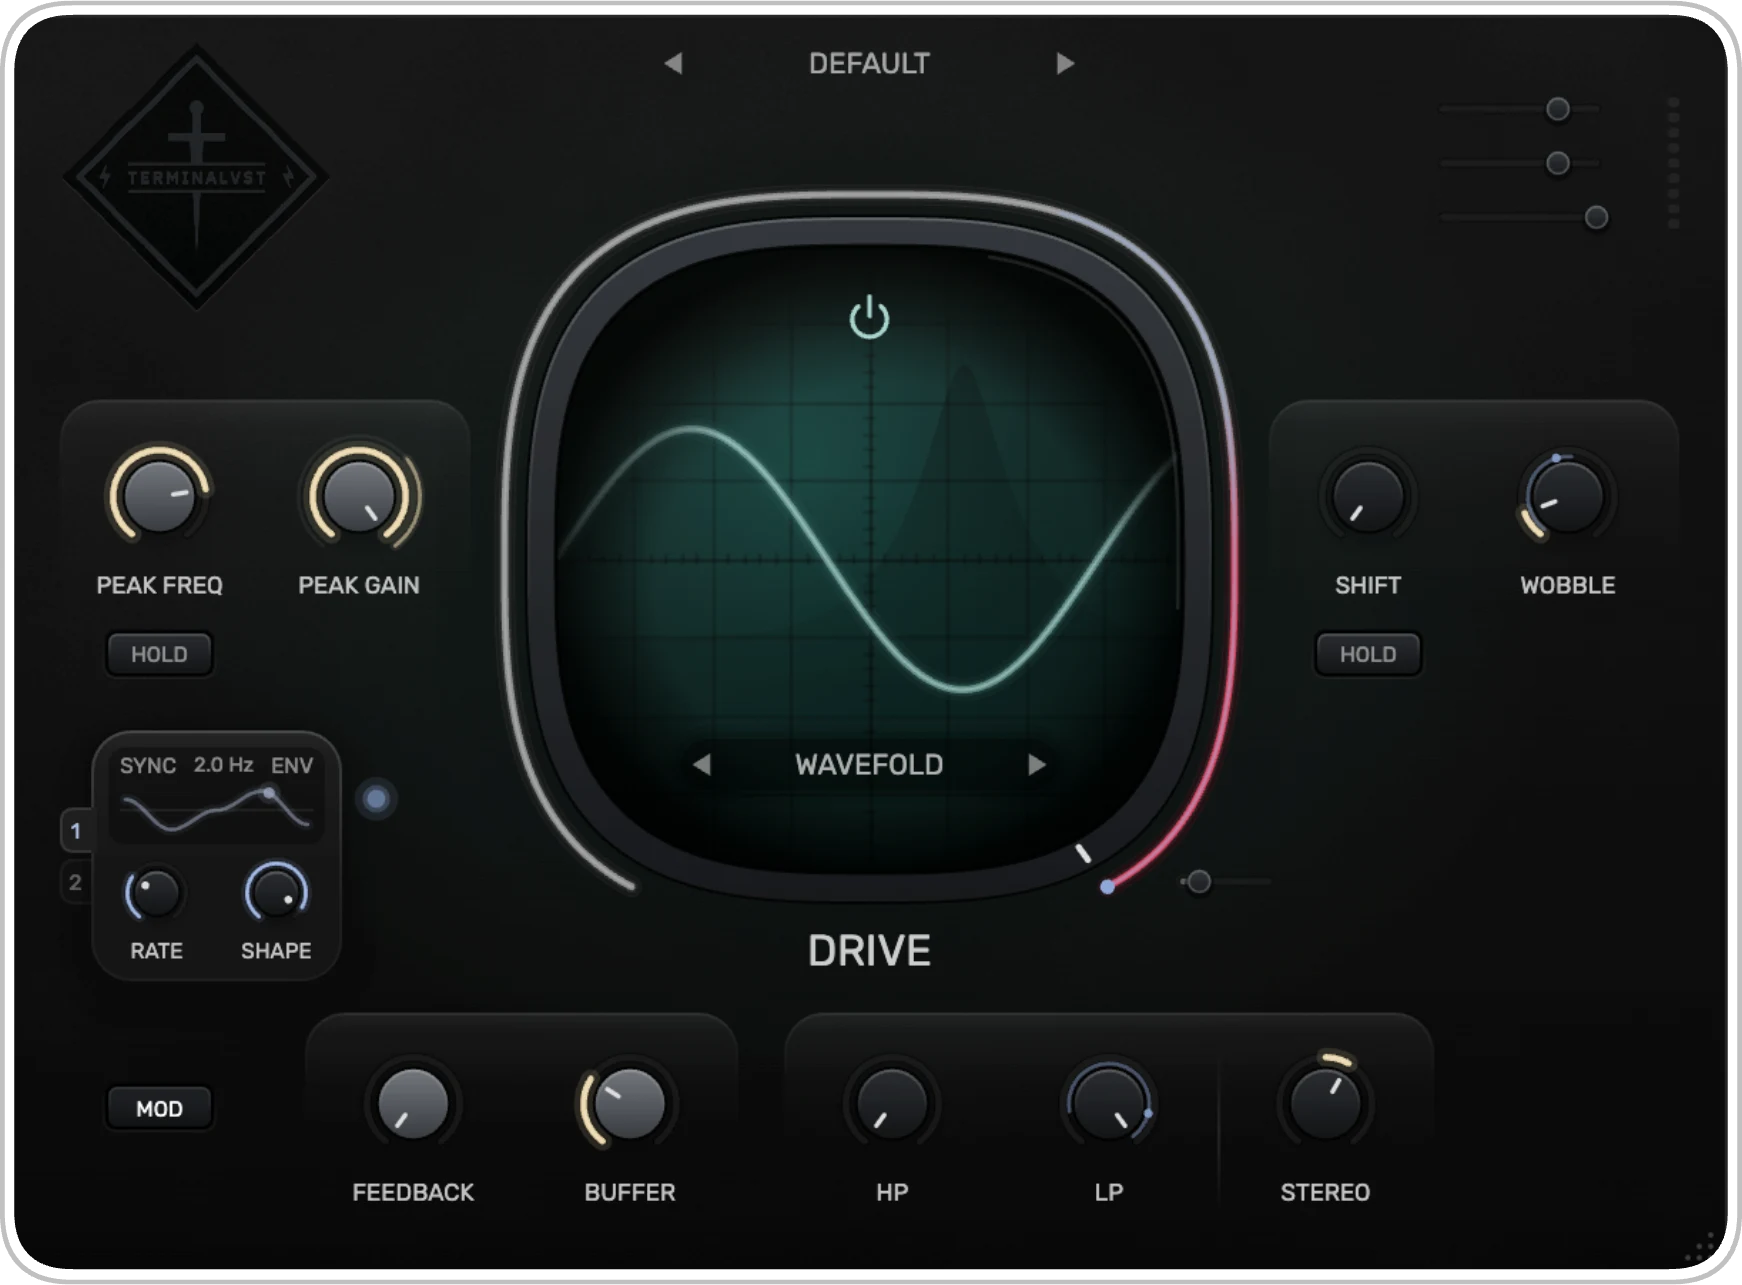The image size is (1742, 1285).
Task: Click the middle slider handle at upper right
Action: (x=1557, y=163)
